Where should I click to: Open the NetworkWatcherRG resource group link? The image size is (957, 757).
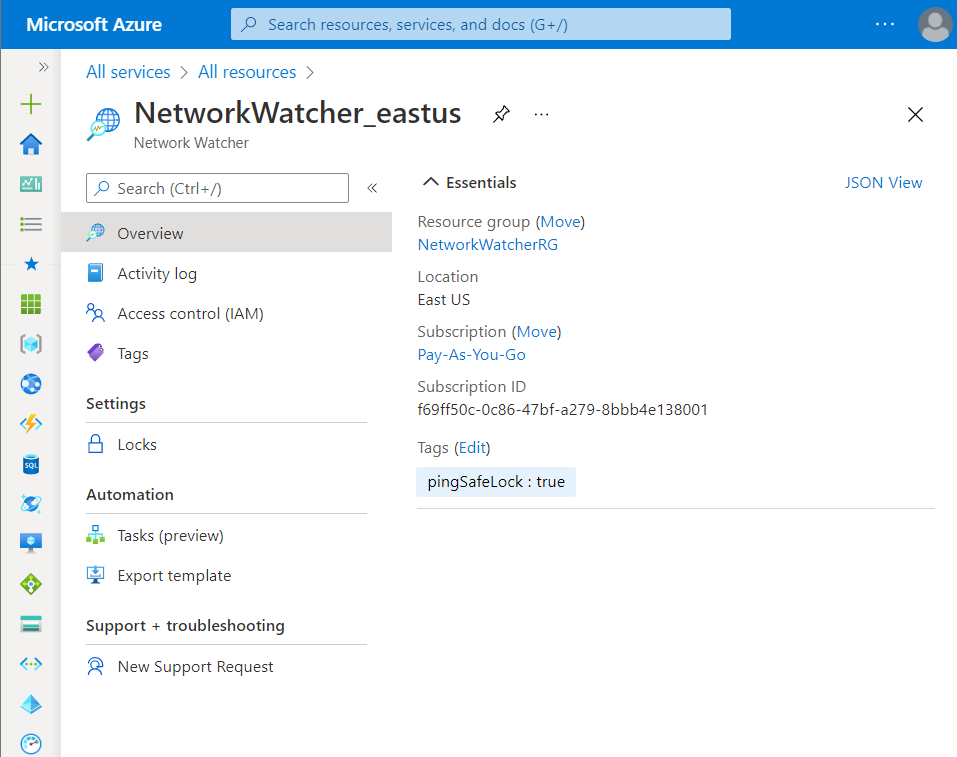pos(488,244)
